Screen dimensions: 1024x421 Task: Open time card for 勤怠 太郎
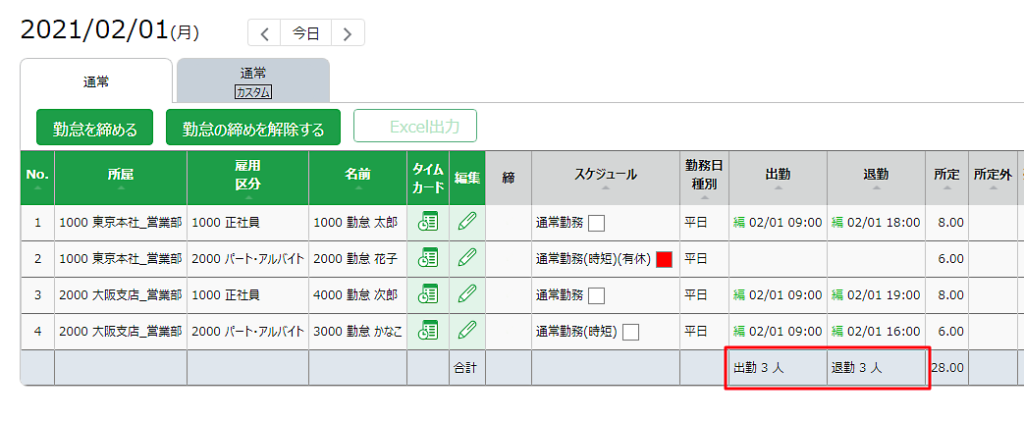428,222
